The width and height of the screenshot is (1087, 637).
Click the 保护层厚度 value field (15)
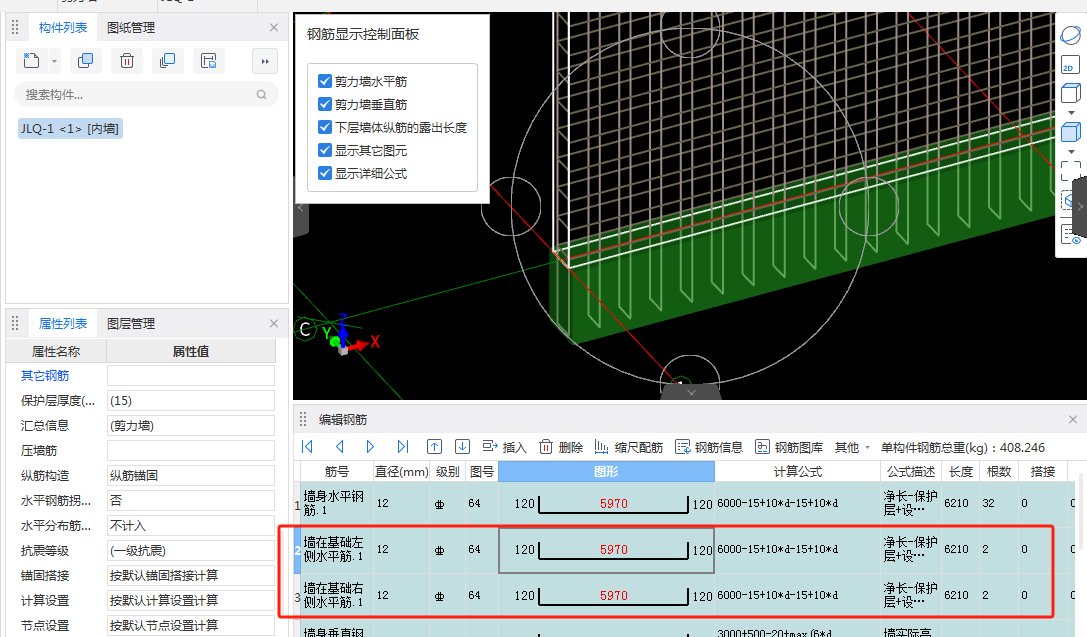click(x=191, y=401)
